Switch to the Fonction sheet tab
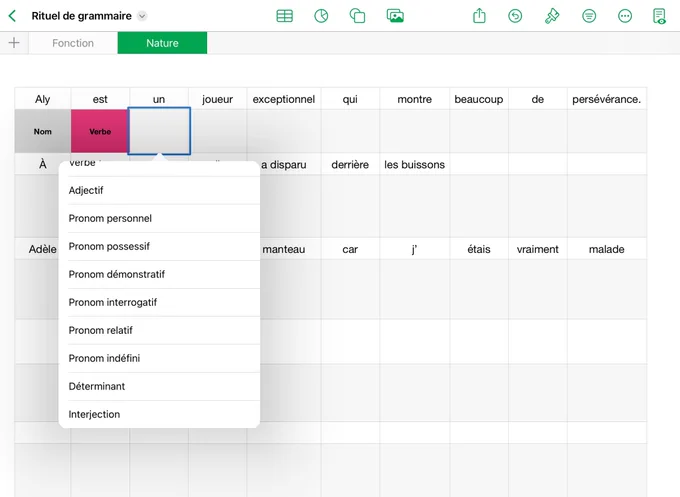The height and width of the screenshot is (497, 680). coord(73,43)
